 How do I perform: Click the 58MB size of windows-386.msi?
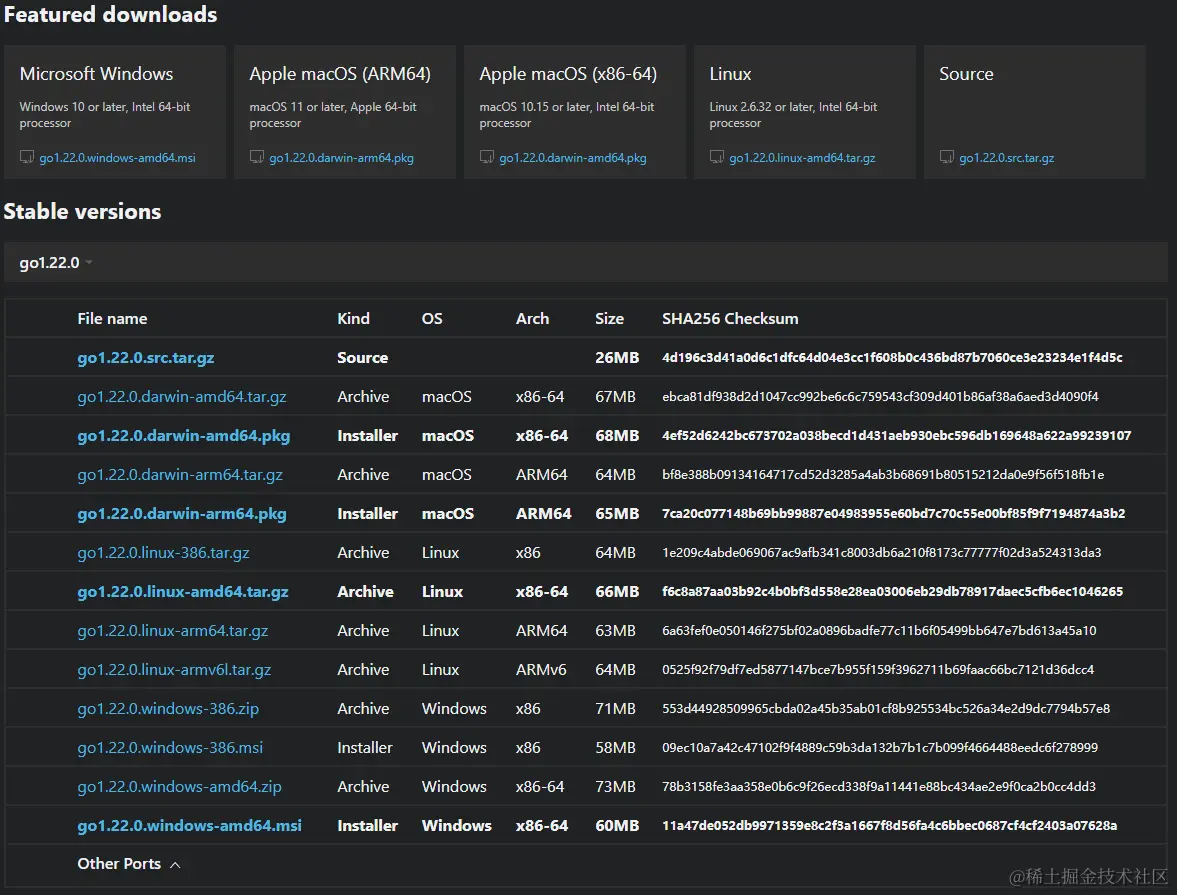(x=616, y=749)
